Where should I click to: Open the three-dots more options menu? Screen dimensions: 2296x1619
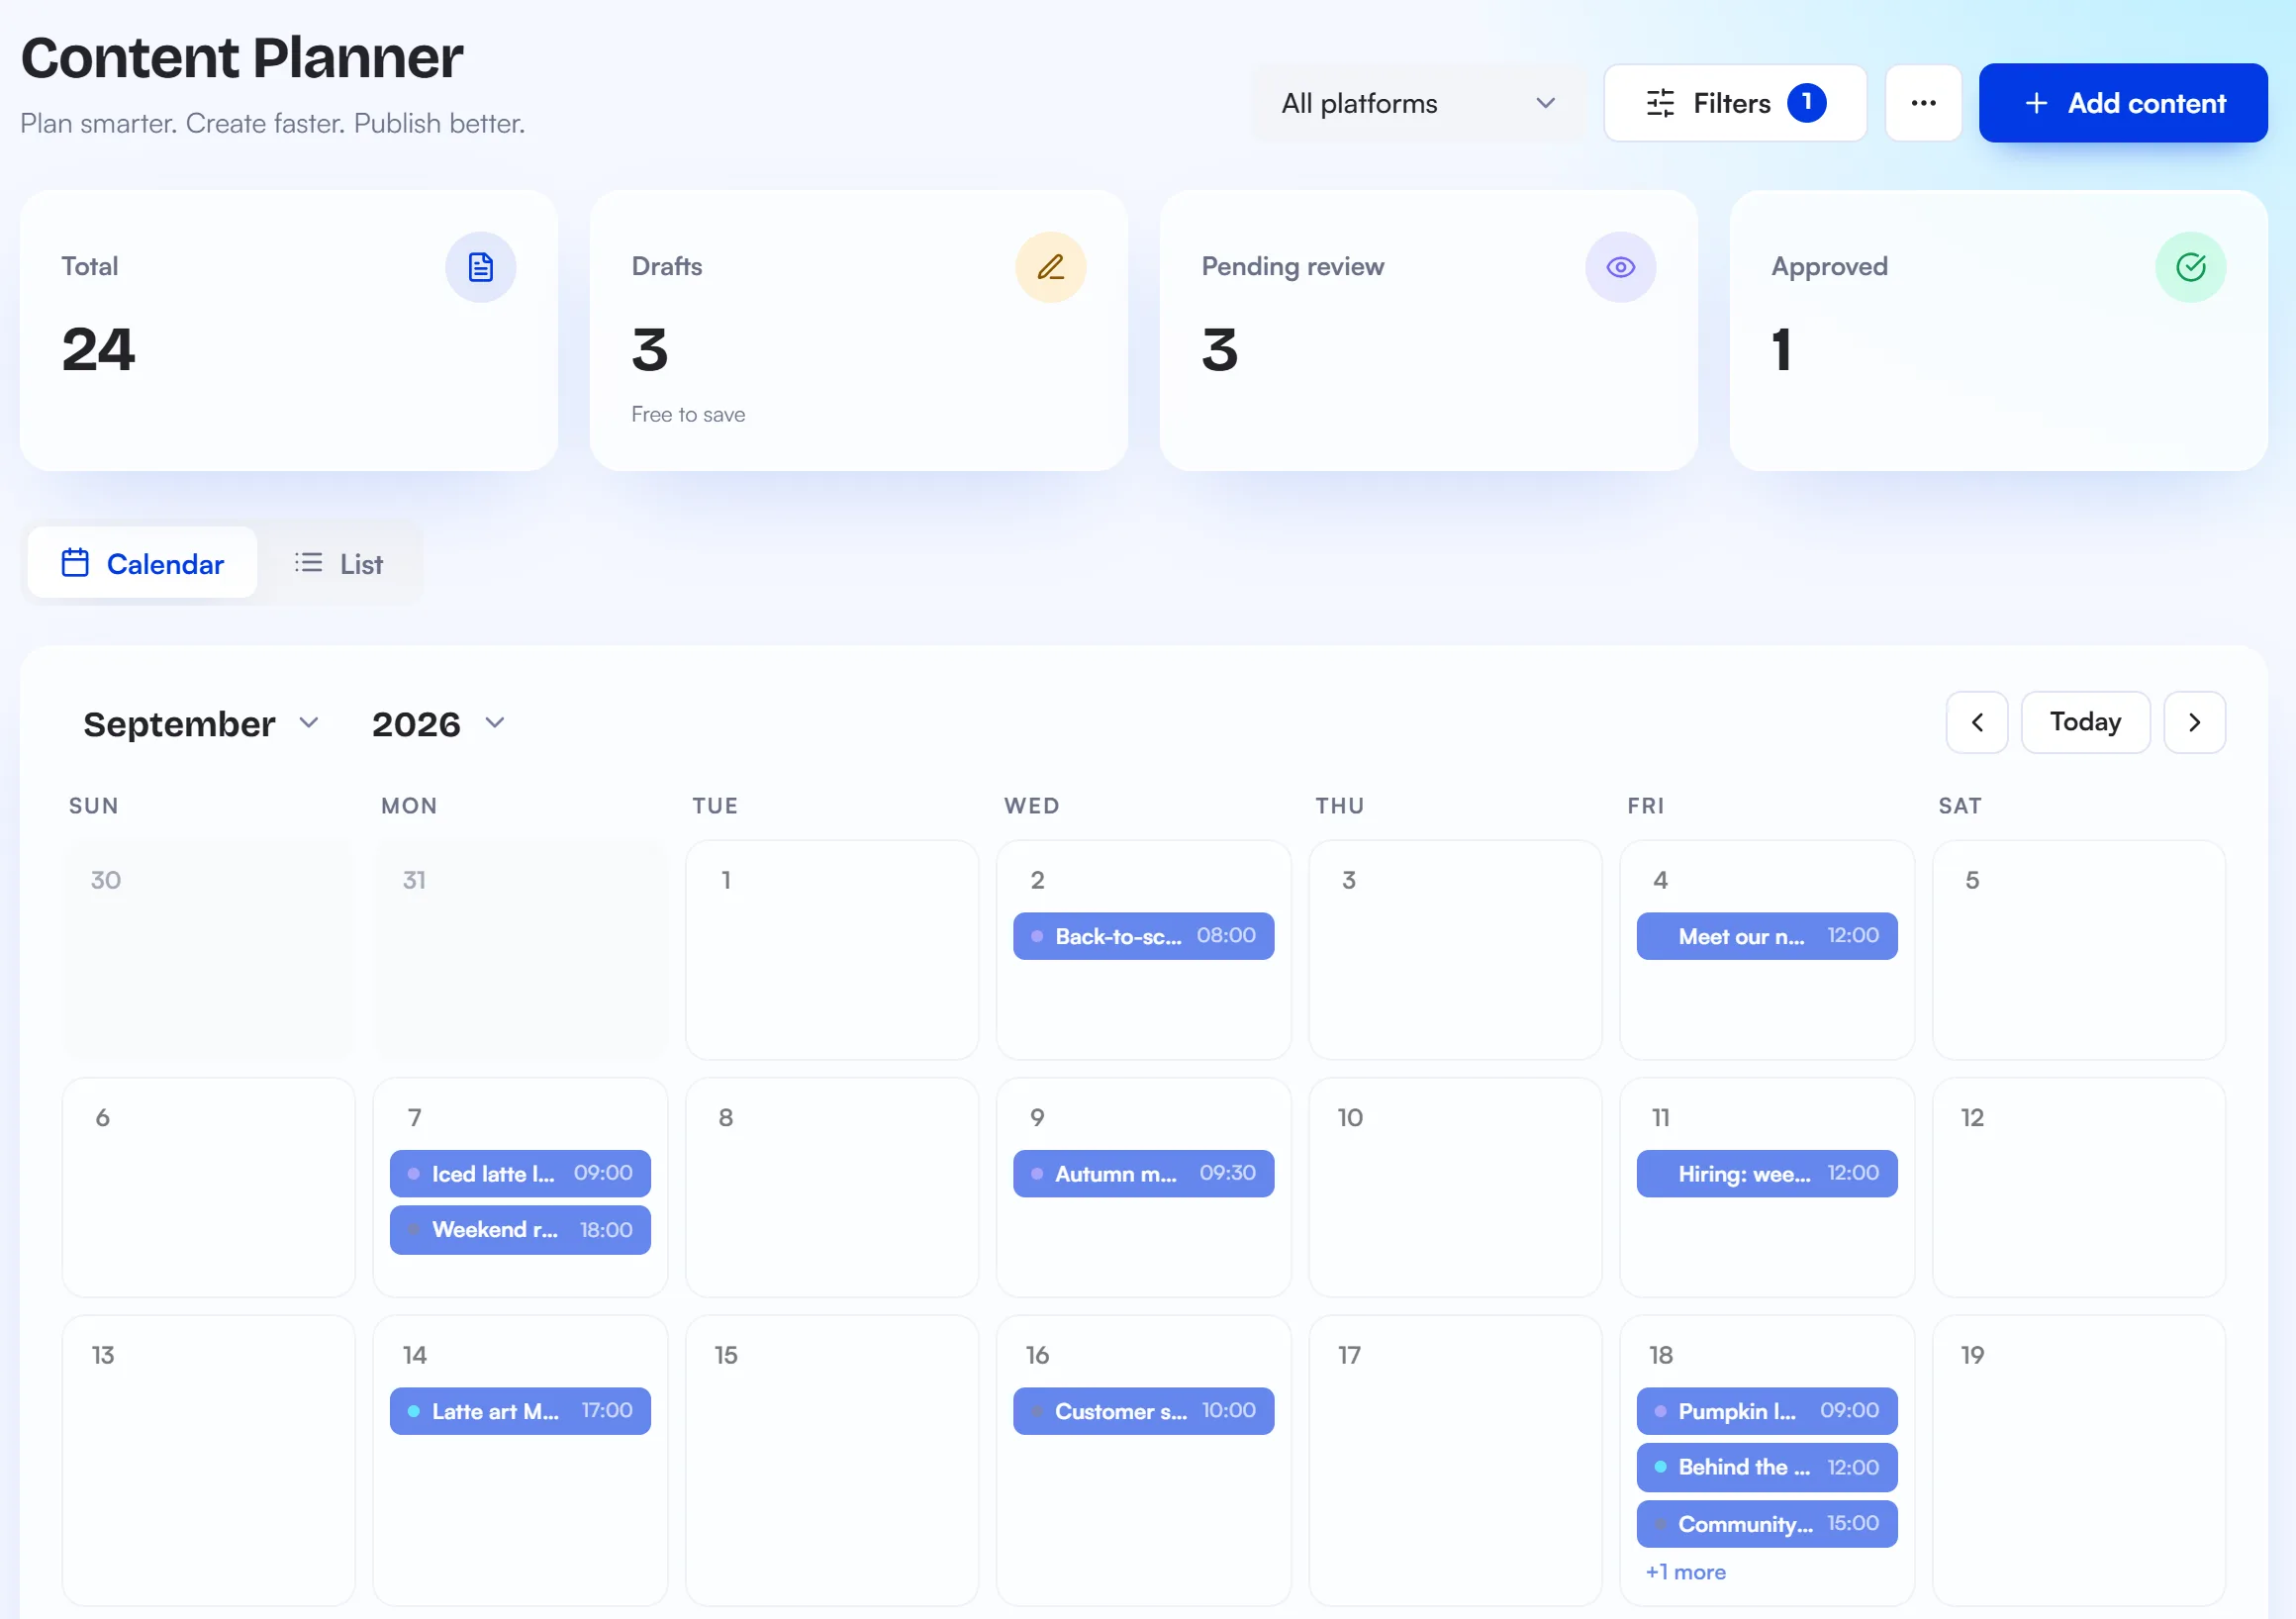click(1923, 103)
